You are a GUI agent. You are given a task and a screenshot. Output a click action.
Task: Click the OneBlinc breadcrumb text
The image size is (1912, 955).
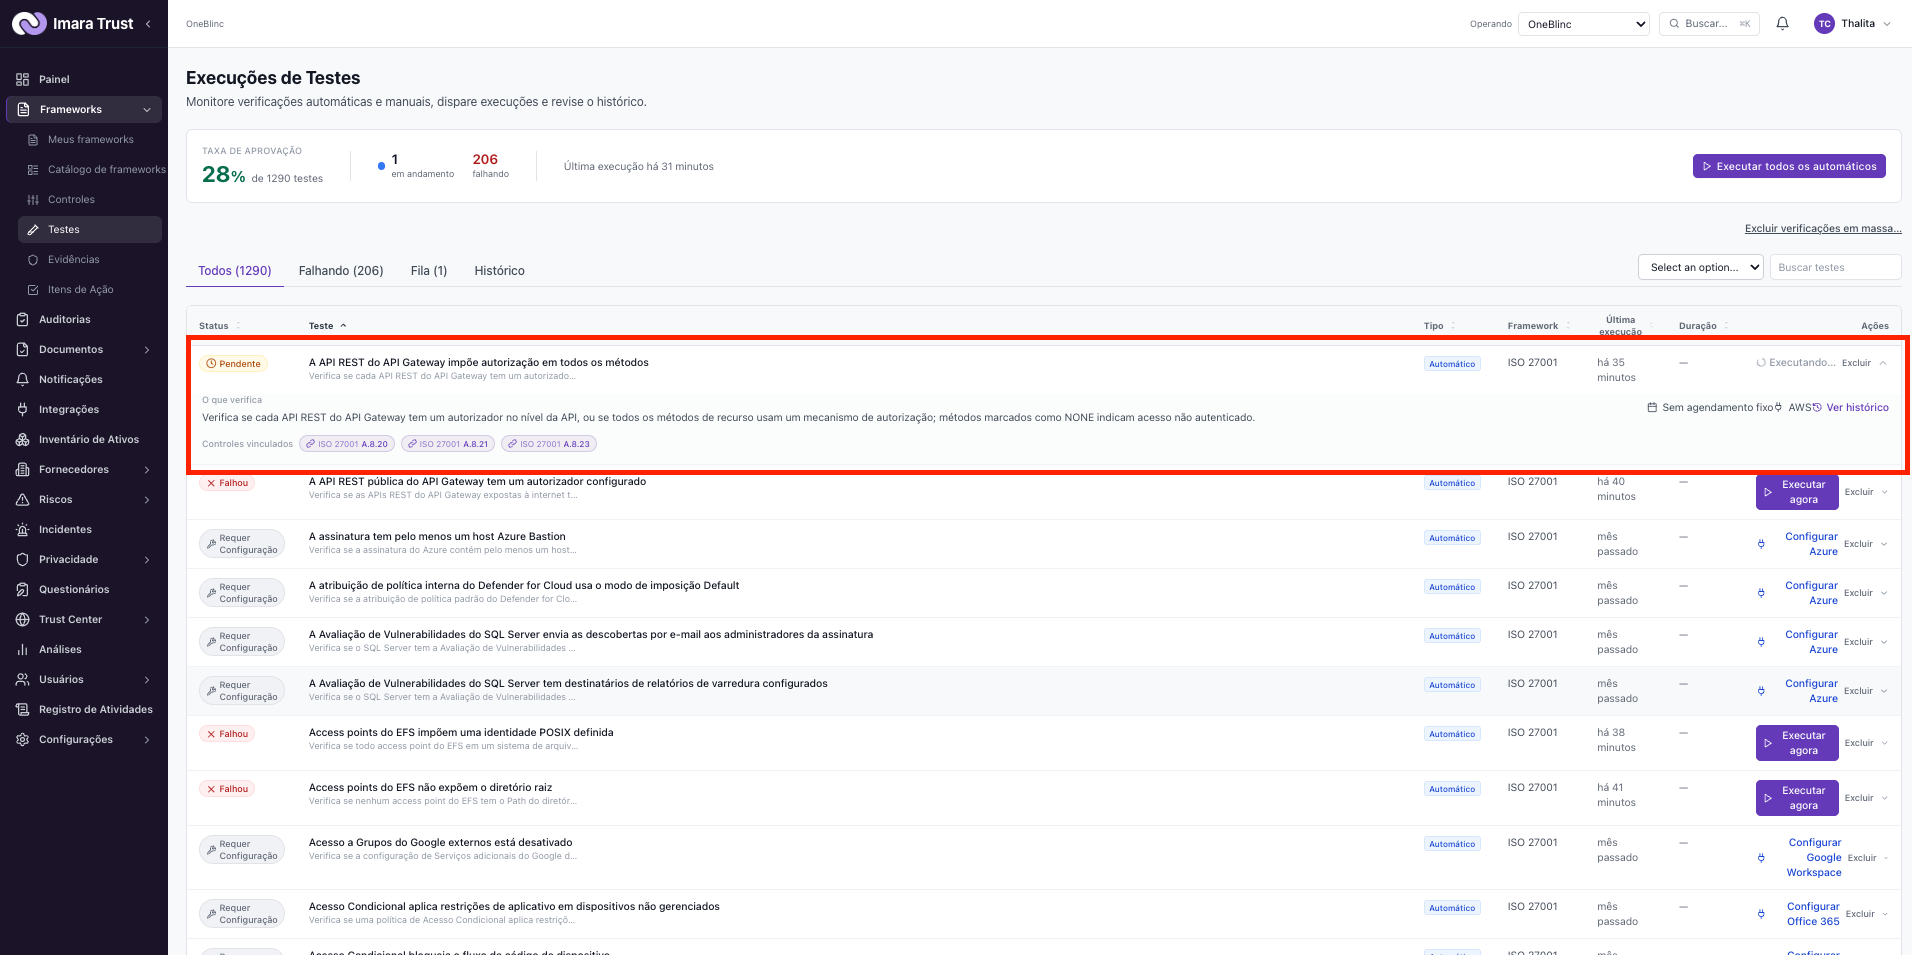[205, 24]
